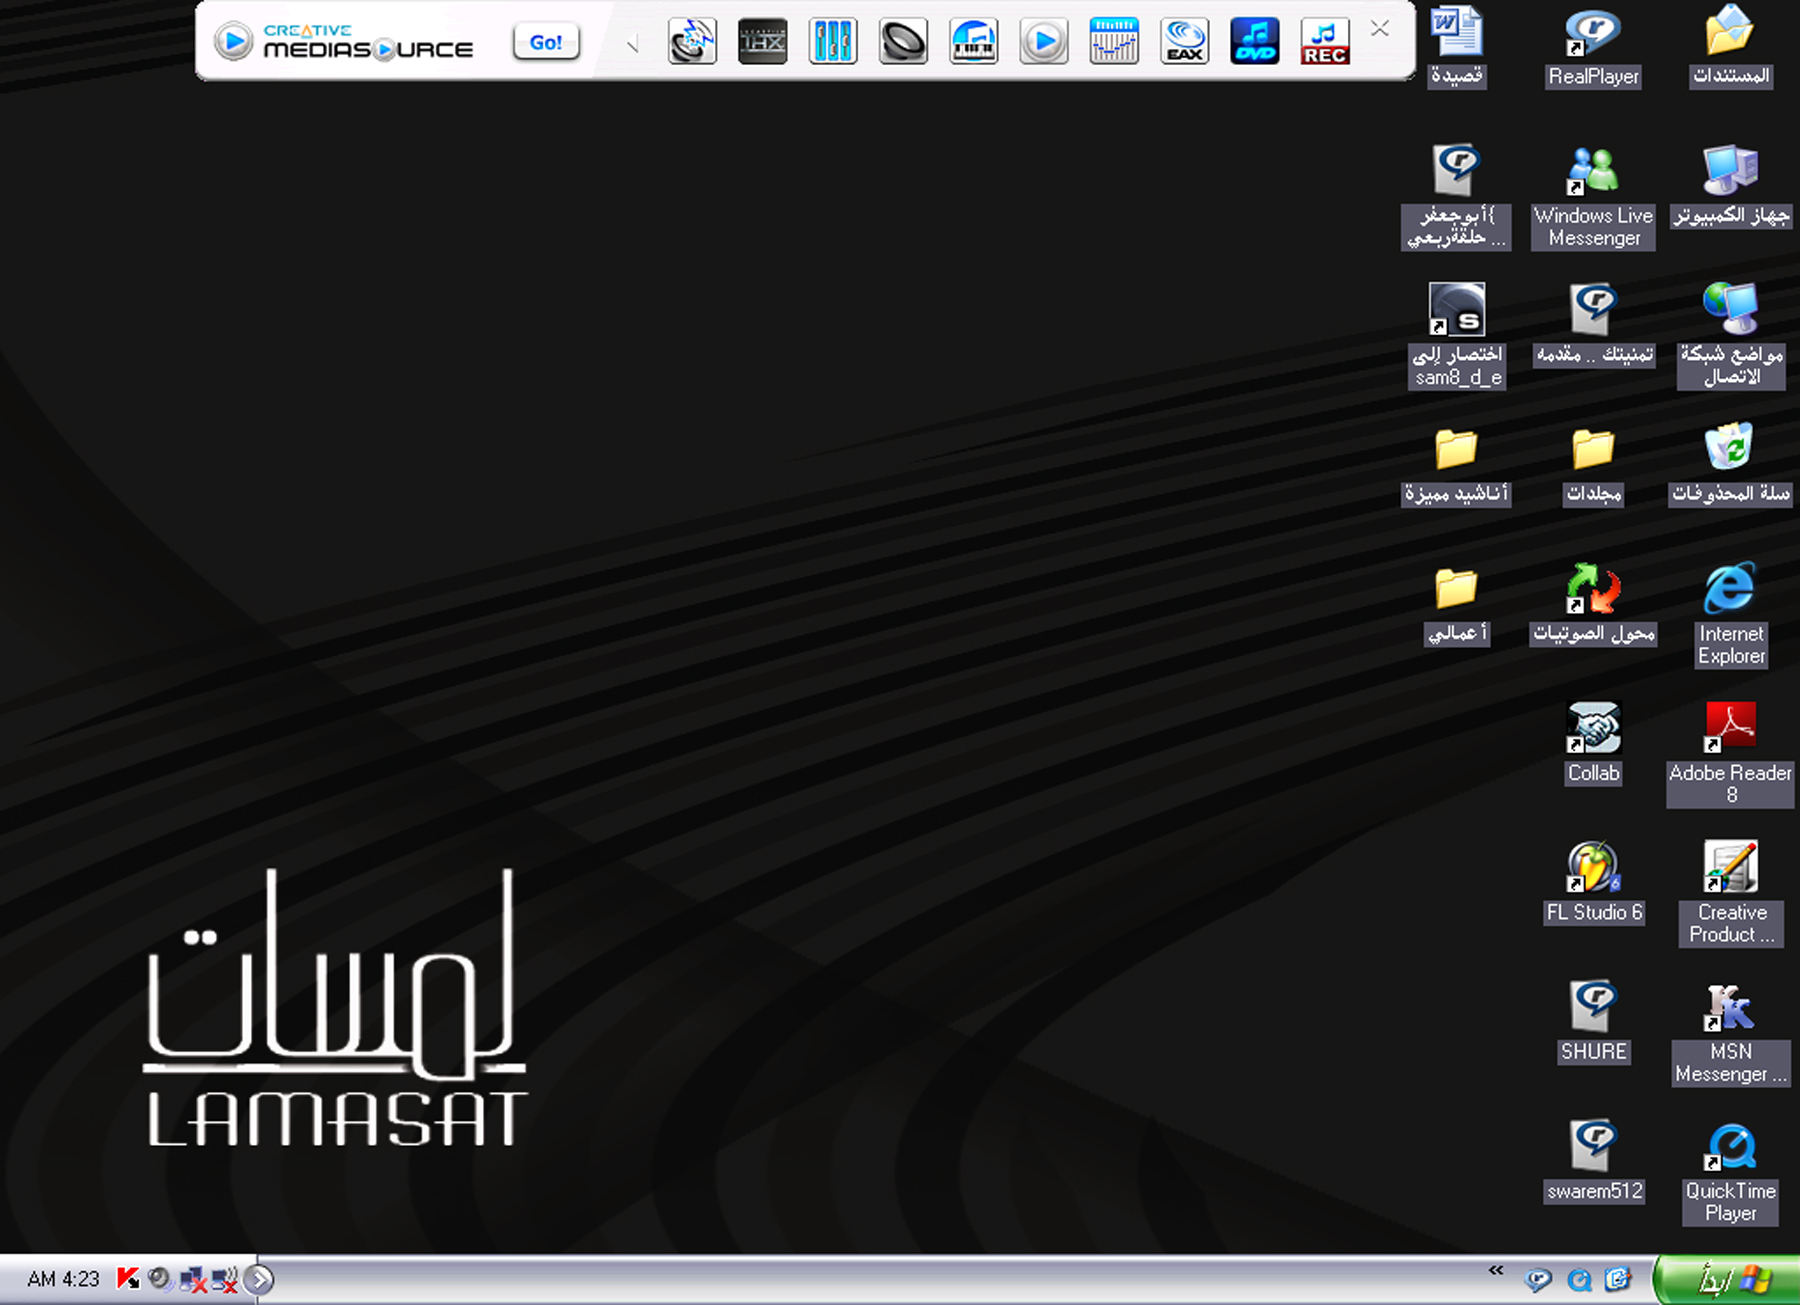1800x1305 pixels.
Task: Click the QuickTime quick launch icon
Action: pyautogui.click(x=1579, y=1280)
